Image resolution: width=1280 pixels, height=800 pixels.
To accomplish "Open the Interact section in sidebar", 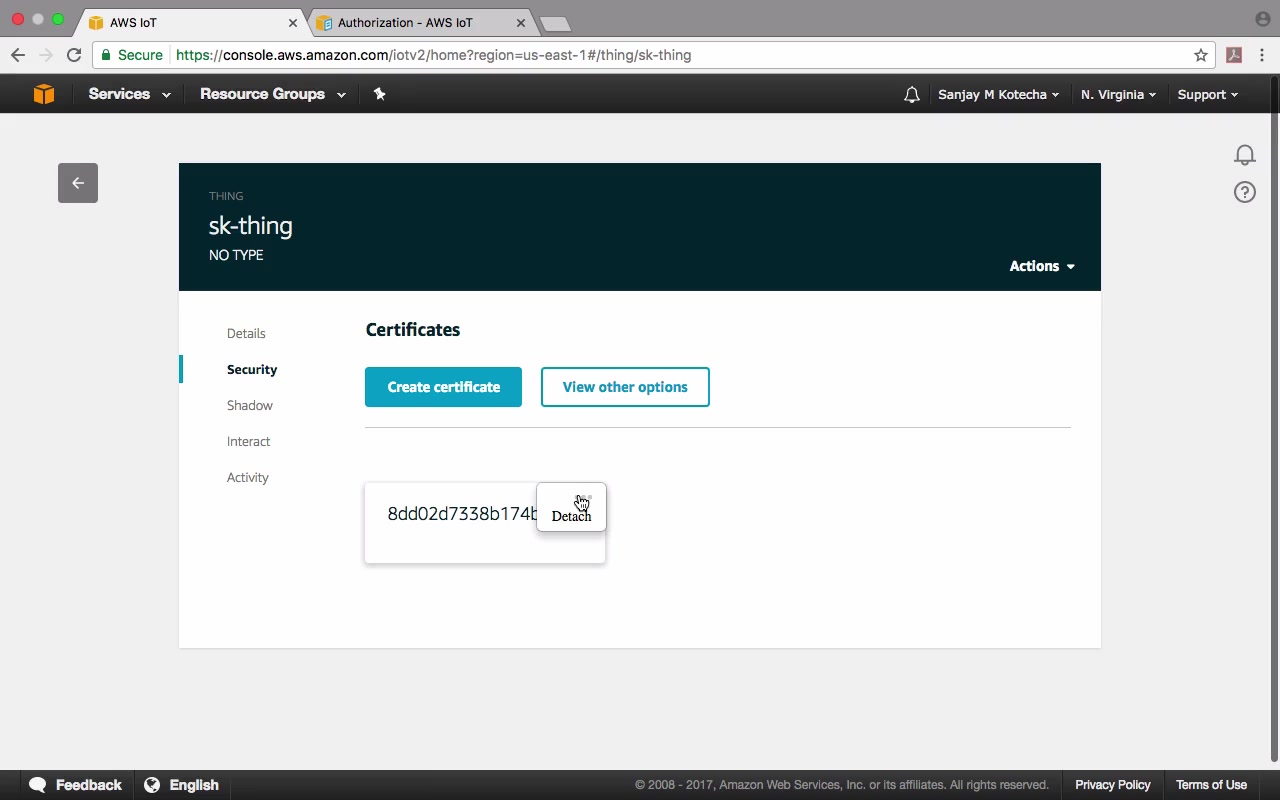I will tap(249, 442).
